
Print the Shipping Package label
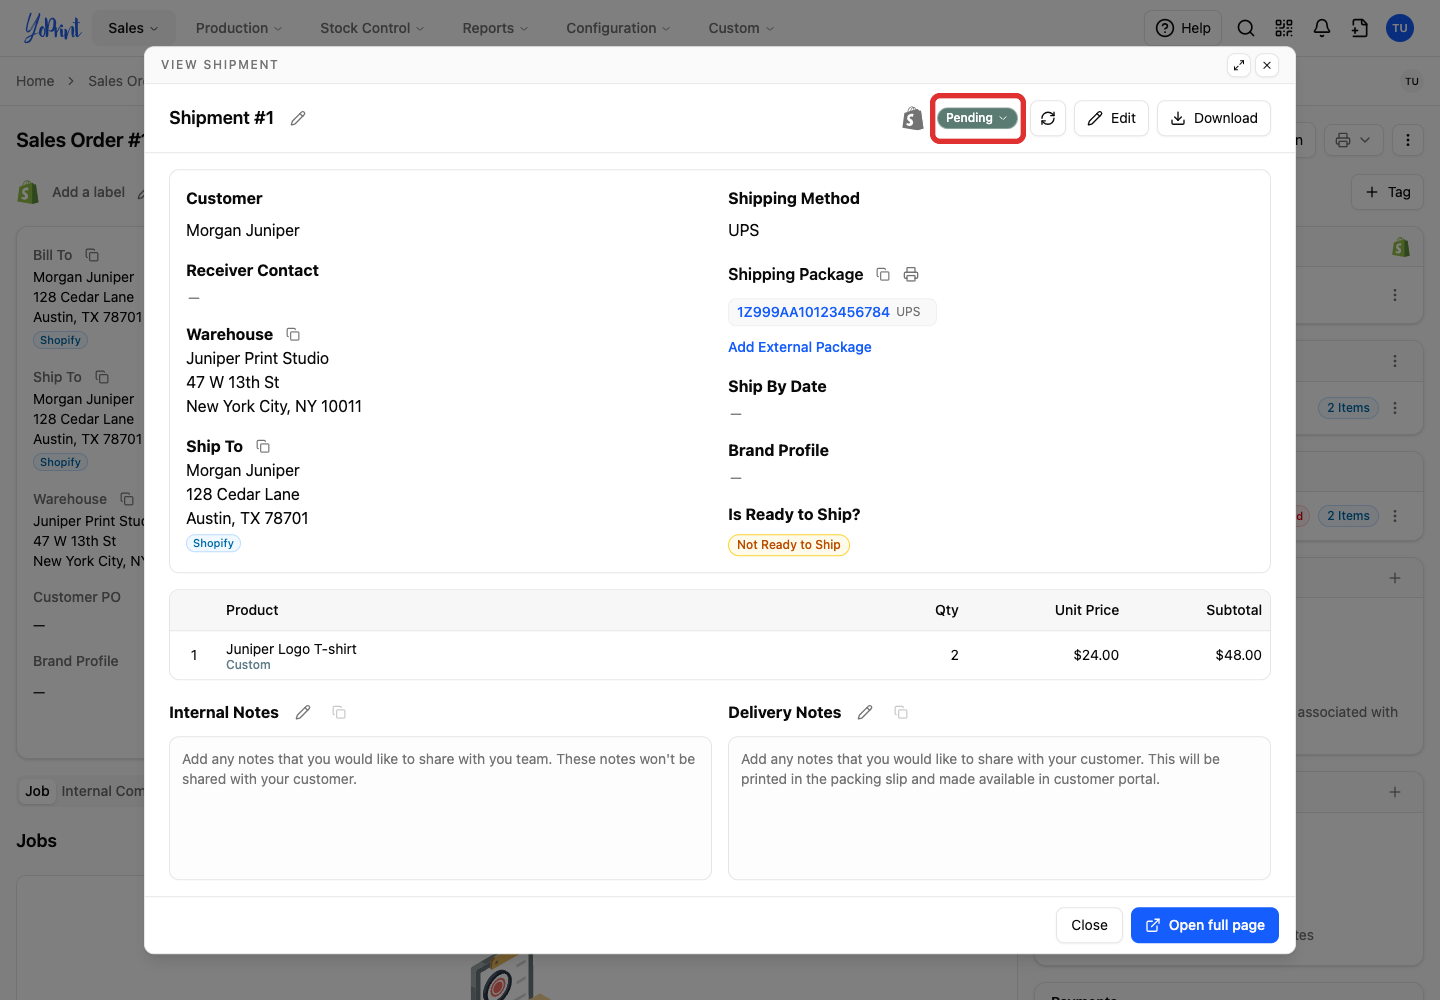coord(911,274)
